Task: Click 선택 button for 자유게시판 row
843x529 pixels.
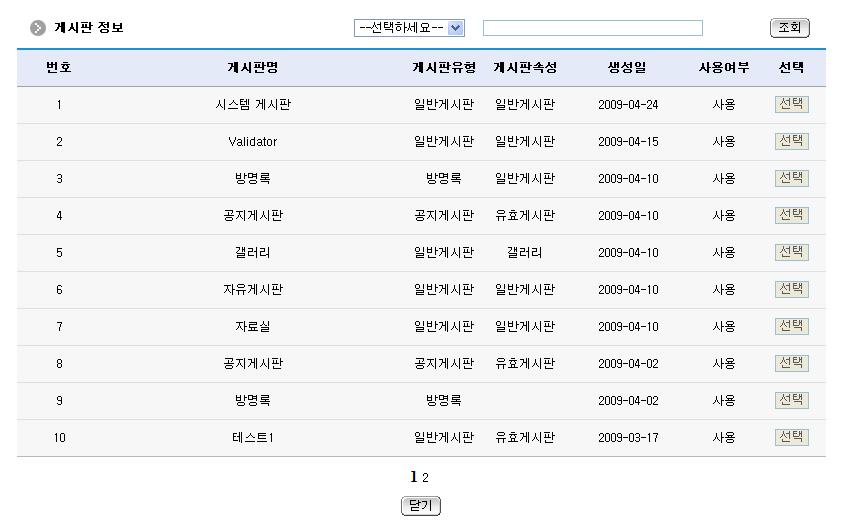Action: 791,289
